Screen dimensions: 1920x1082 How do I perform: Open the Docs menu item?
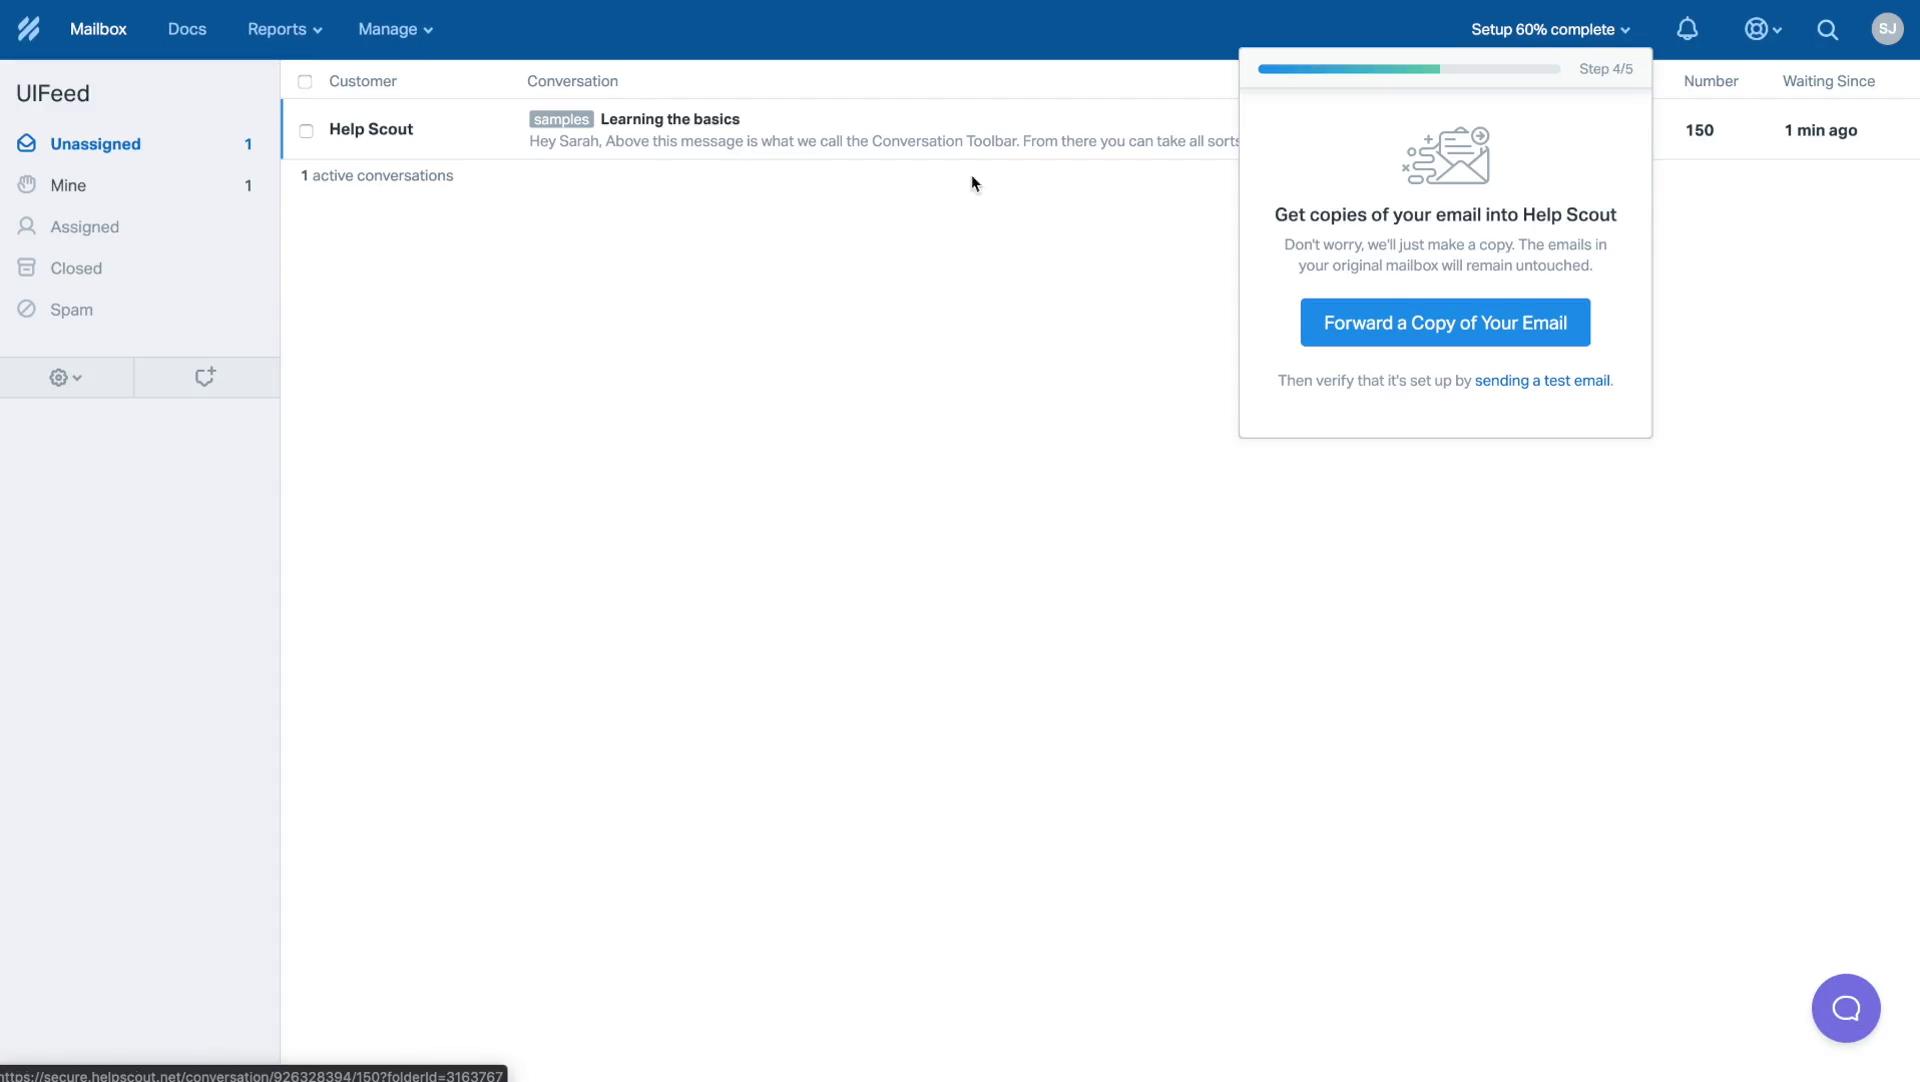tap(186, 29)
